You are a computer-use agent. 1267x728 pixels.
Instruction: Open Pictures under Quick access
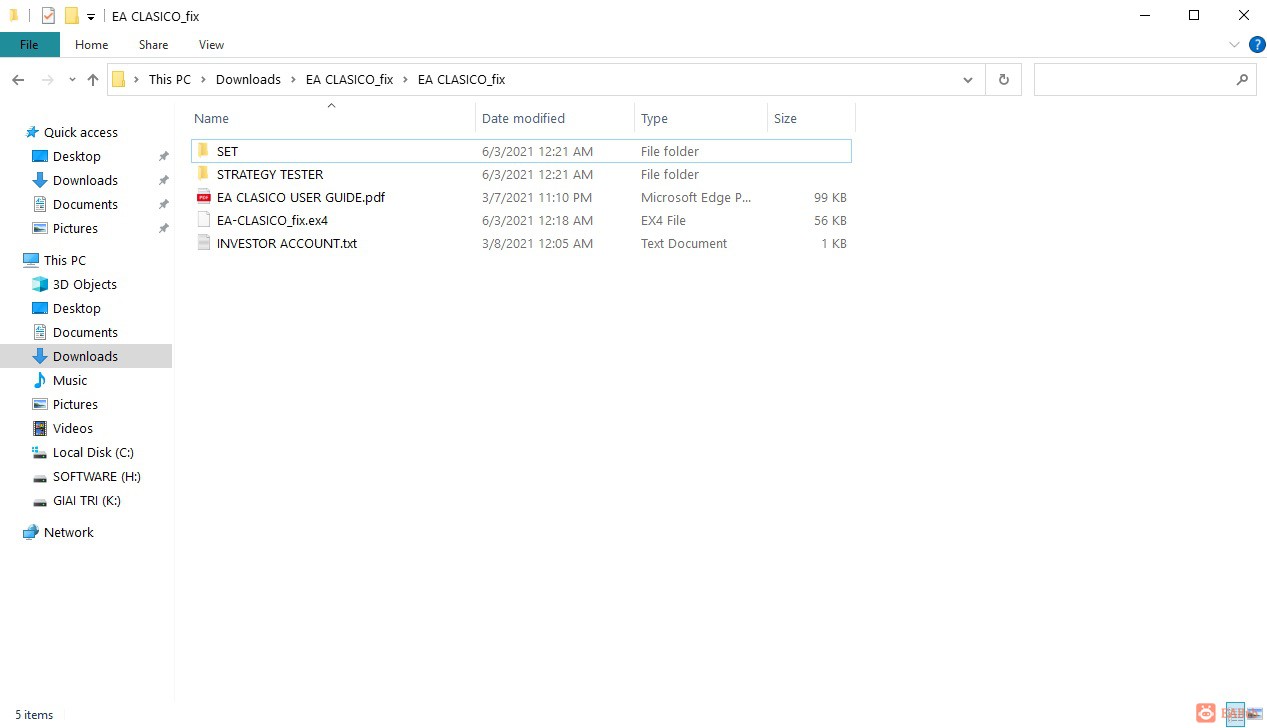pos(75,228)
